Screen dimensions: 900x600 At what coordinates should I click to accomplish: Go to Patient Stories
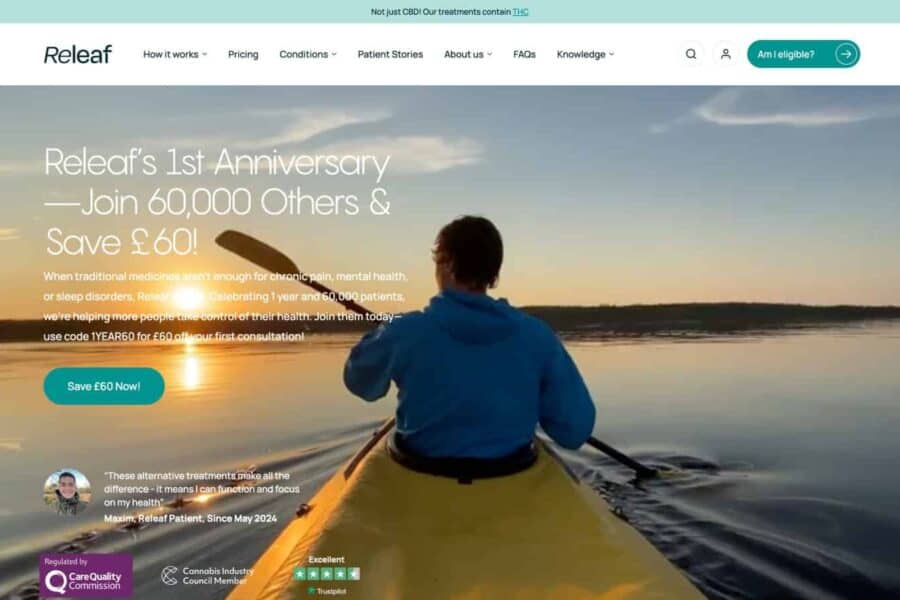(390, 54)
